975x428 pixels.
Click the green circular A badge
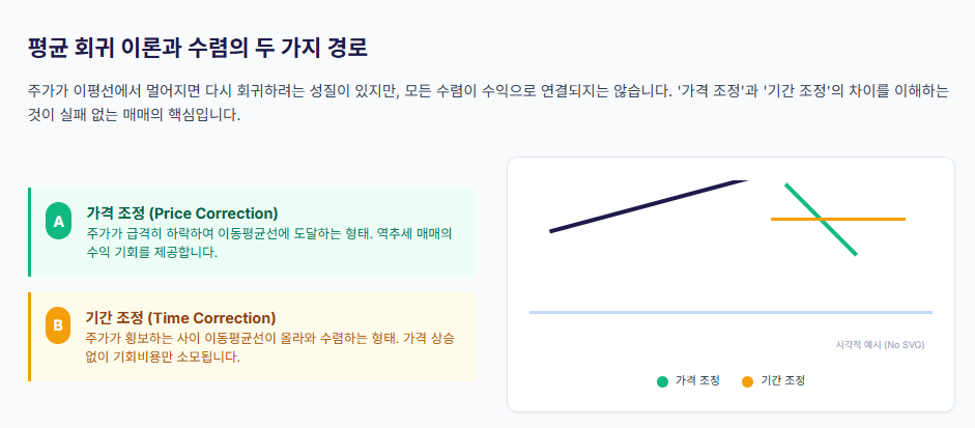58,221
